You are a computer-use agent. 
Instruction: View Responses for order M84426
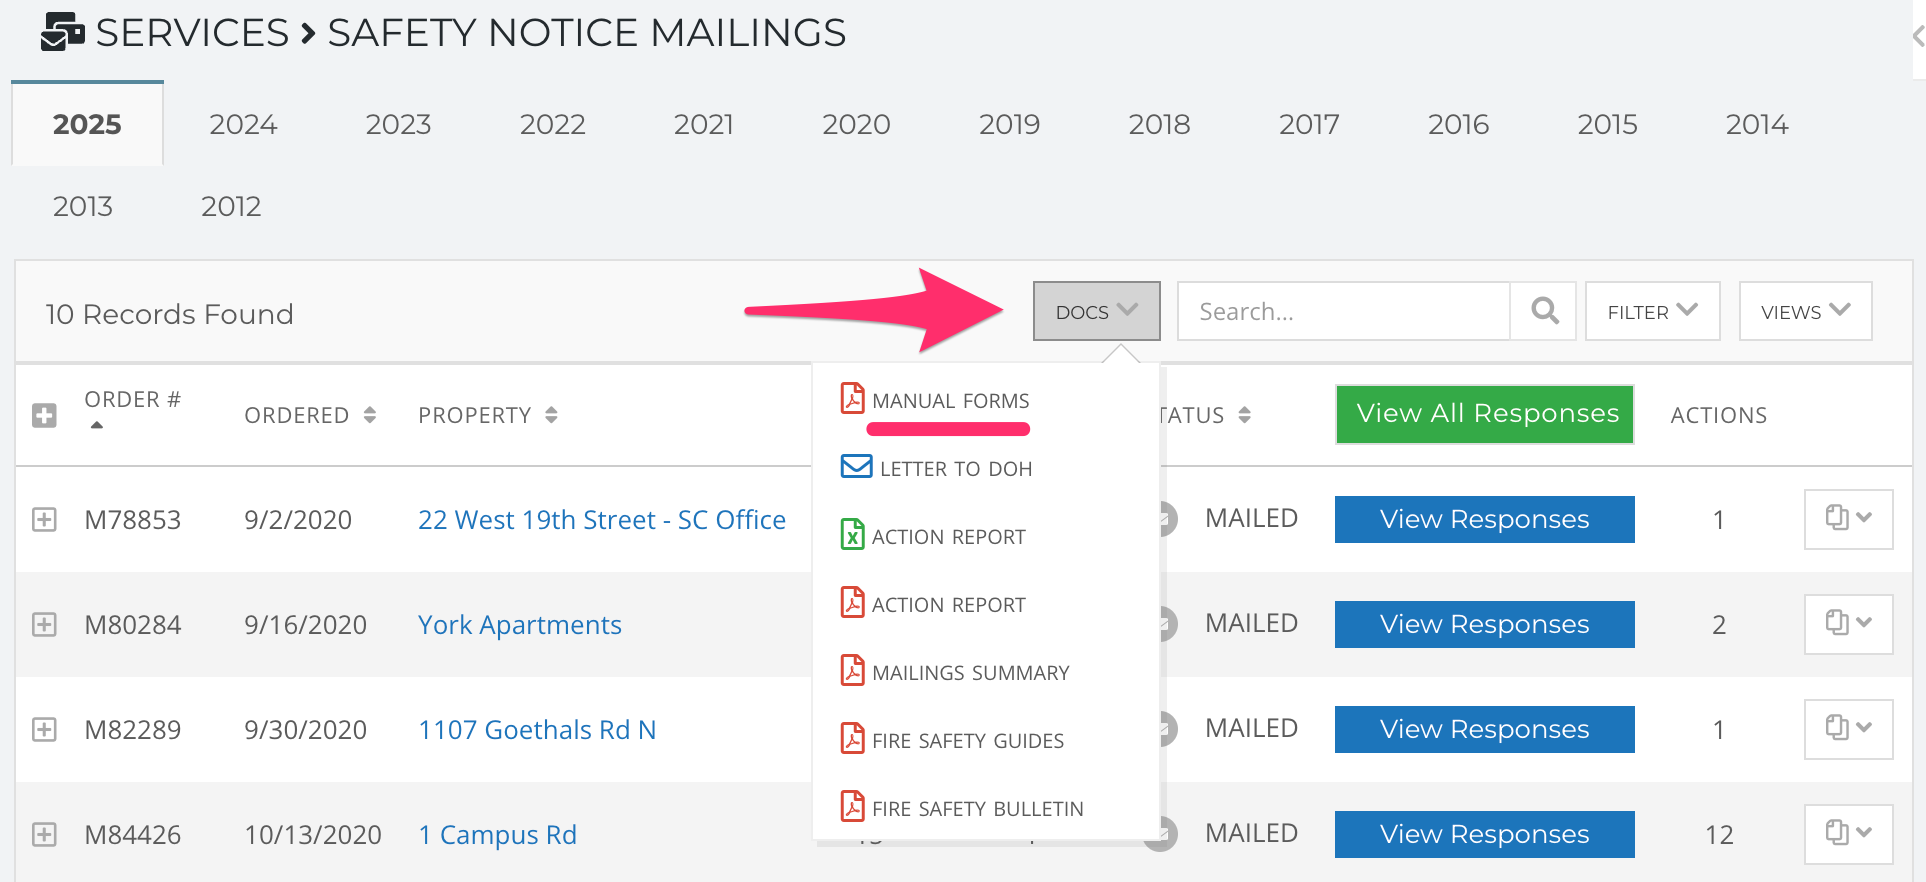(1485, 834)
